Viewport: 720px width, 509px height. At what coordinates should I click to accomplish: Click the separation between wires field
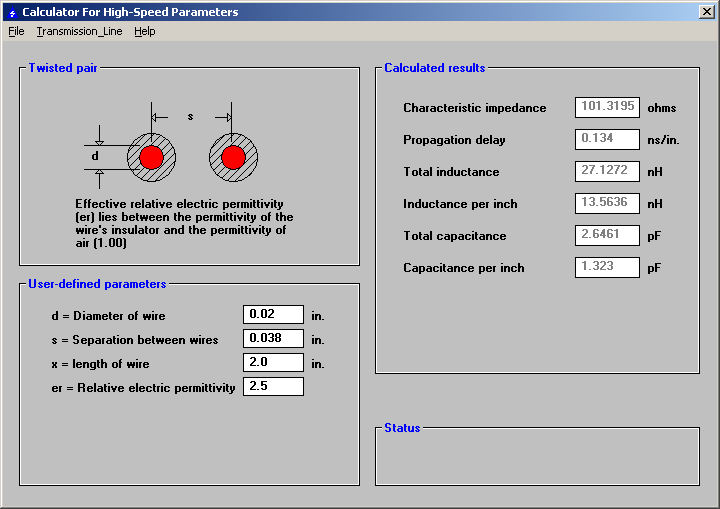pyautogui.click(x=273, y=339)
